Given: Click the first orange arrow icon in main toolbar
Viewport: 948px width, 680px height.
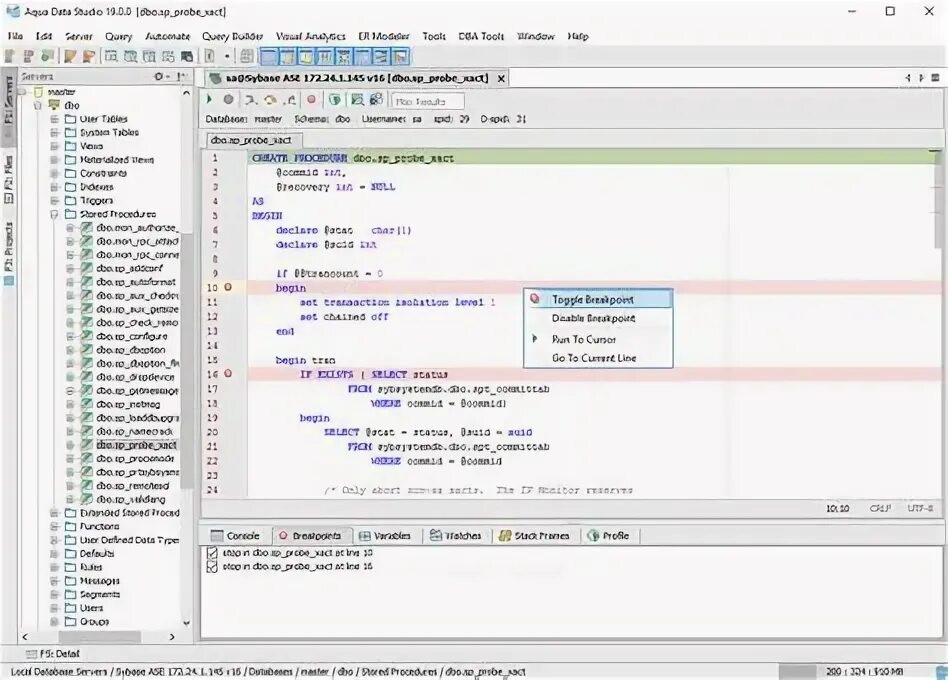Looking at the screenshot, I should point(70,56).
